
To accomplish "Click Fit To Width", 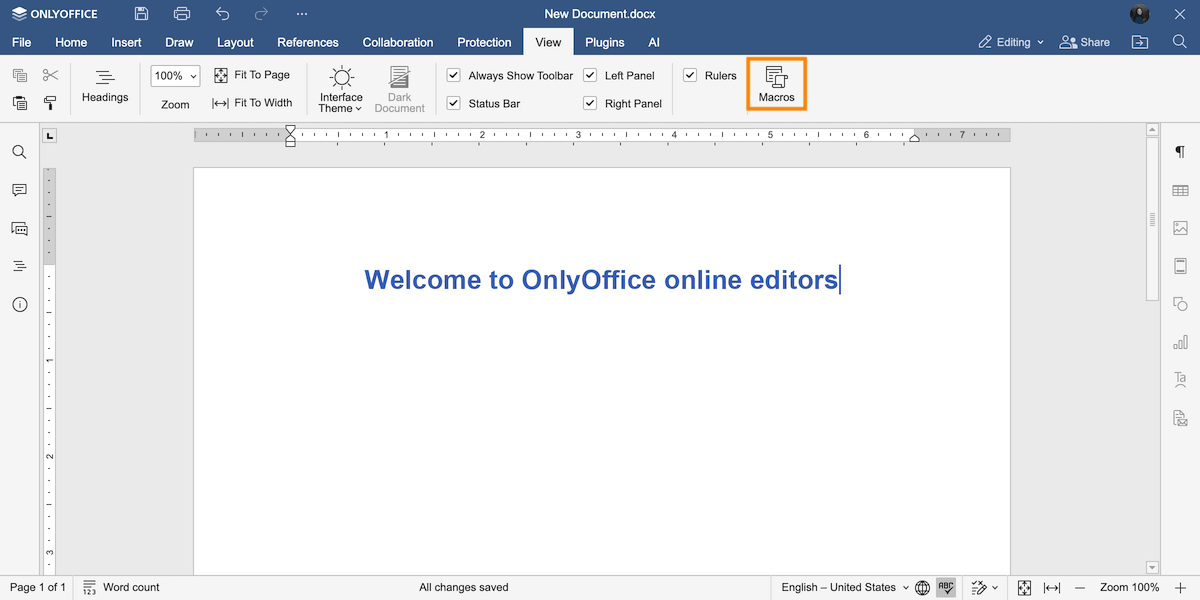I will coord(252,103).
